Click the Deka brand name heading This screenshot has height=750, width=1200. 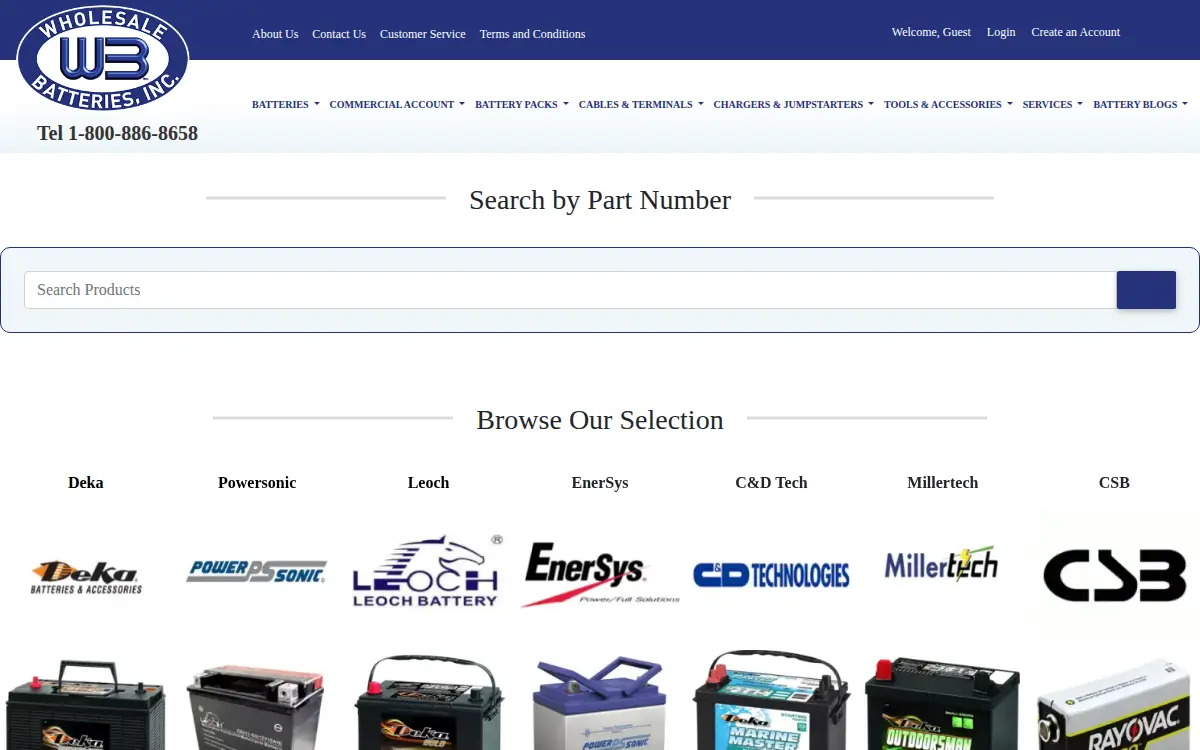[x=86, y=483]
